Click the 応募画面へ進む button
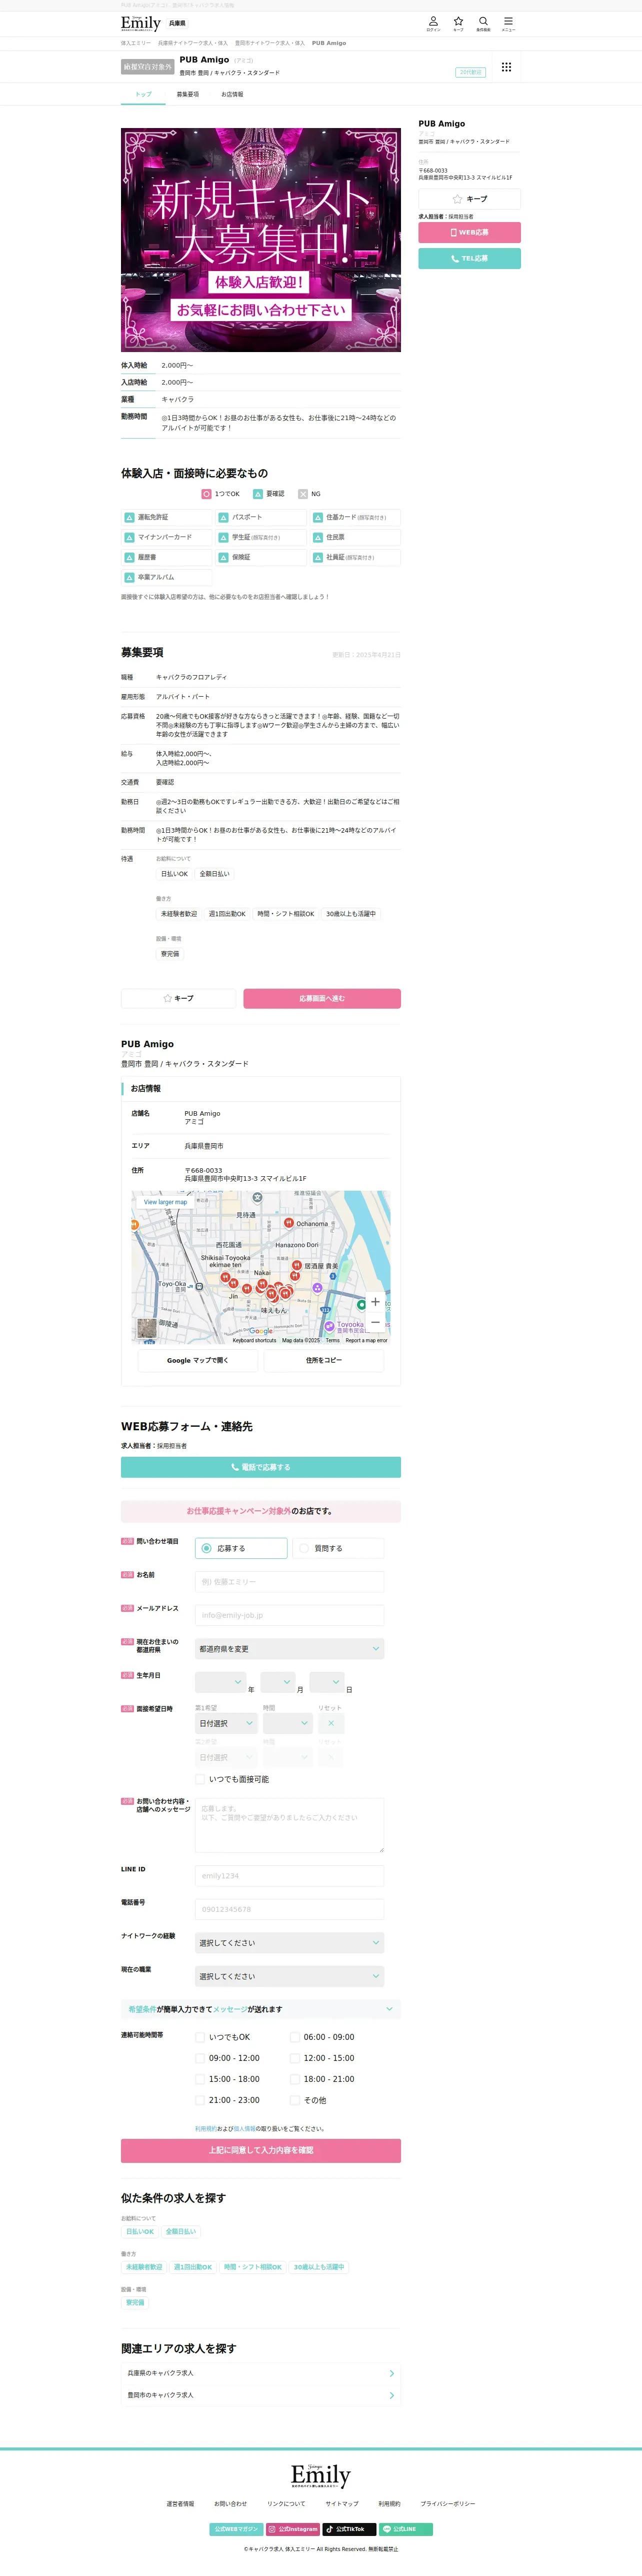The height and width of the screenshot is (2576, 642). (x=322, y=998)
